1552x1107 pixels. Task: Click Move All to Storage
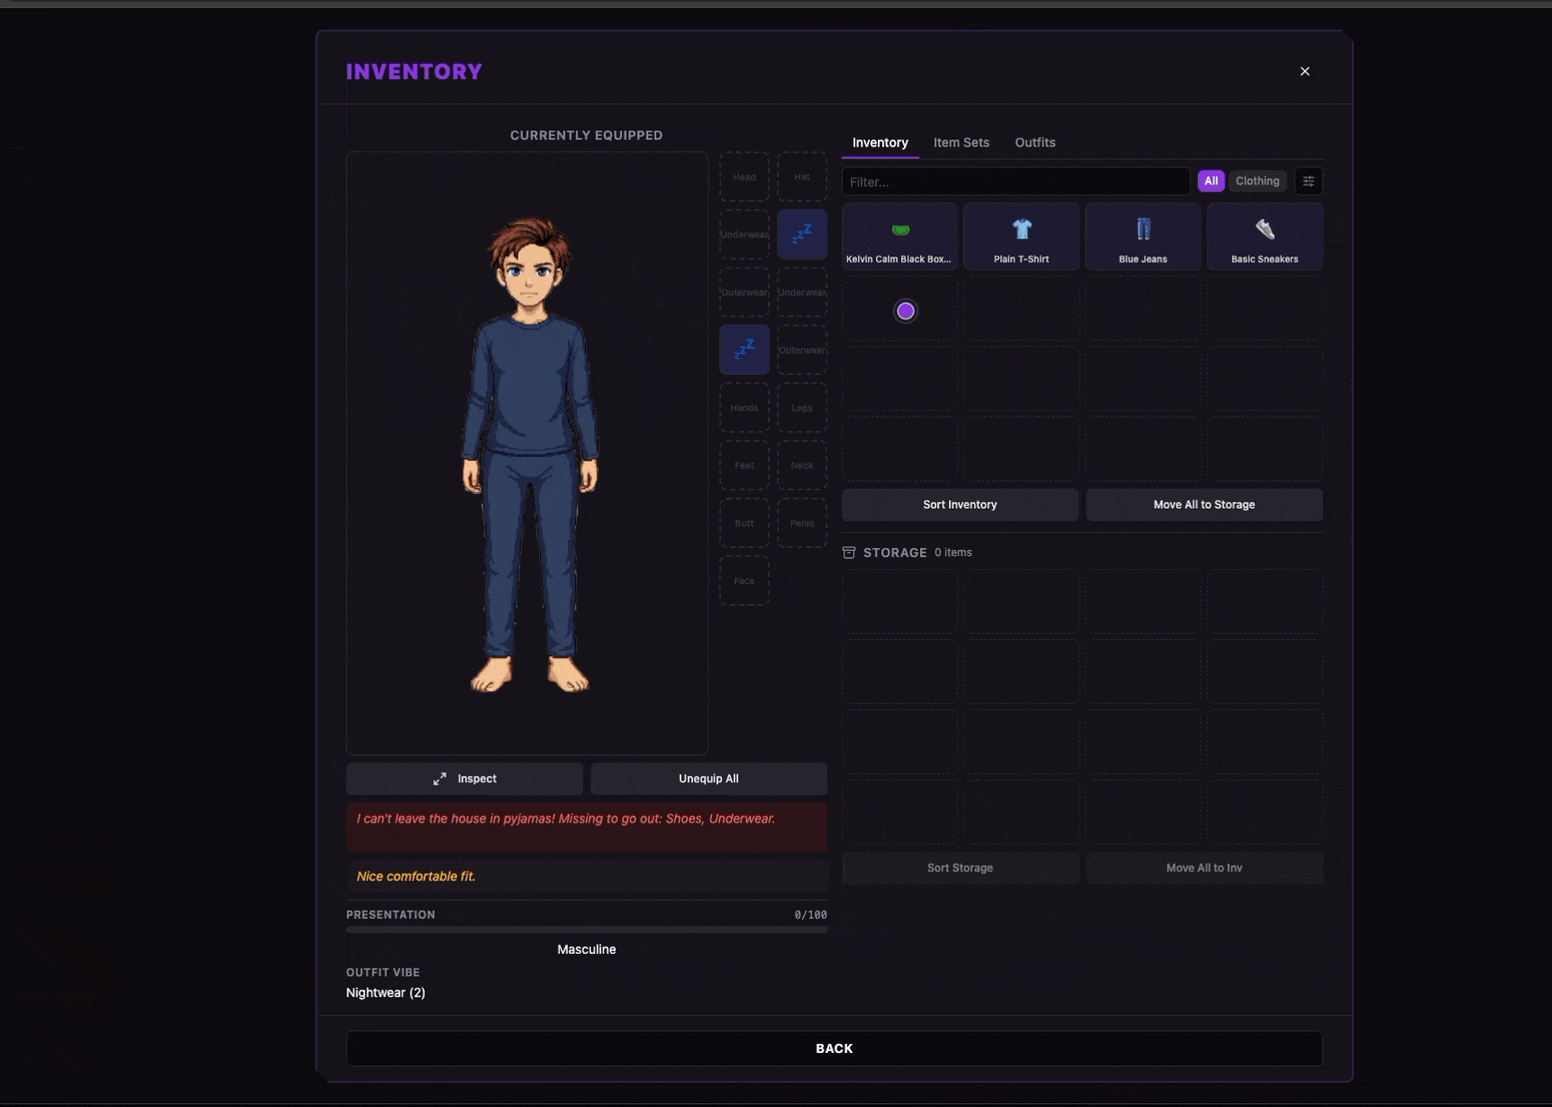(x=1204, y=504)
